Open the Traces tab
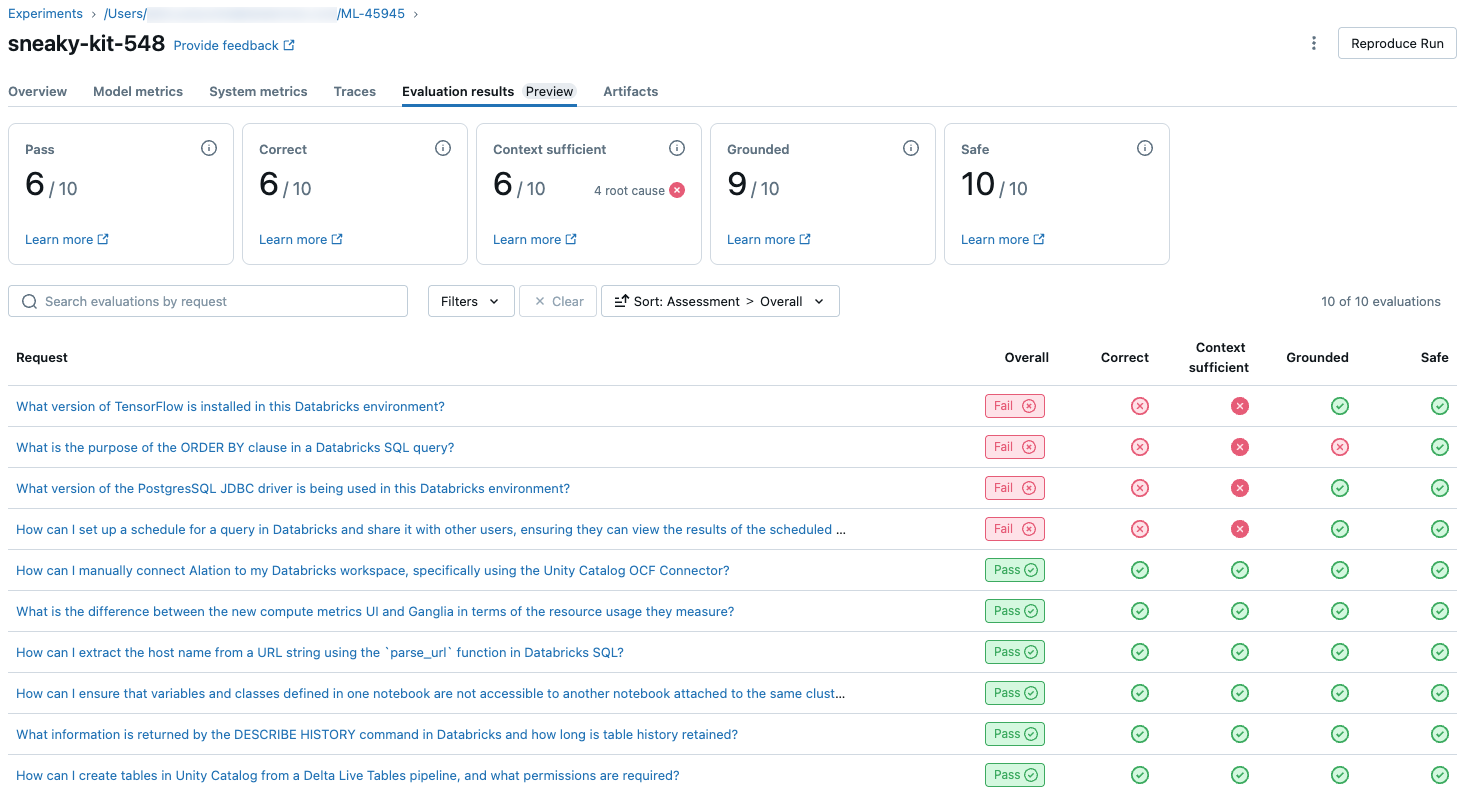The width and height of the screenshot is (1462, 795). 355,91
